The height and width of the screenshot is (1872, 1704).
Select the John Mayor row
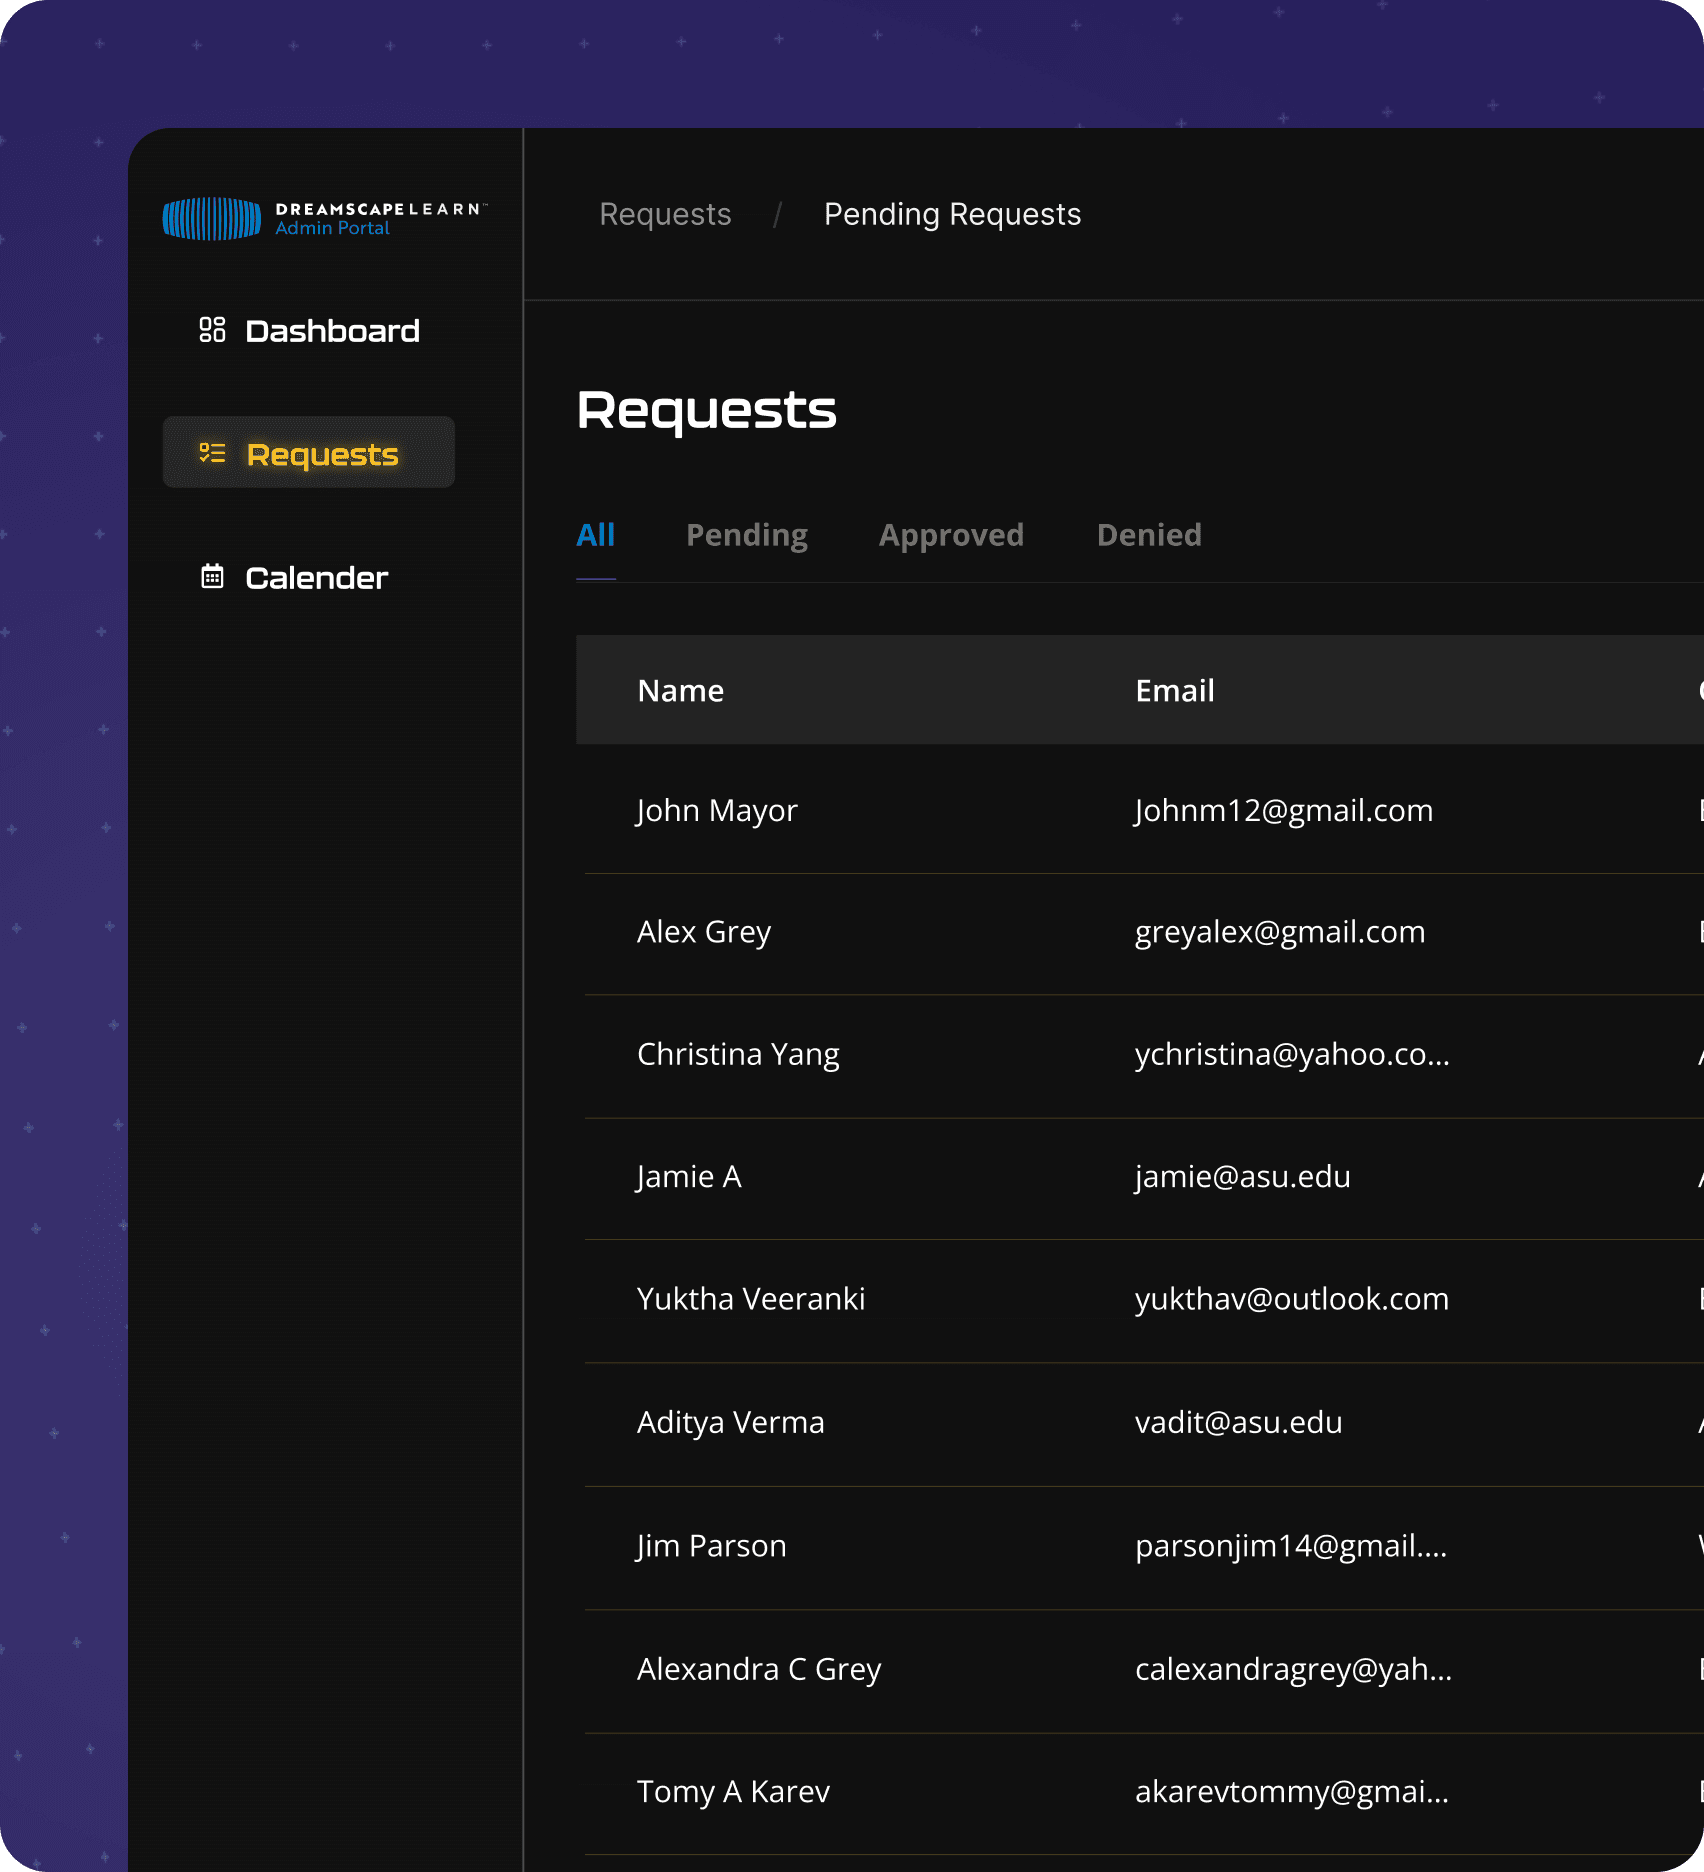1140,810
